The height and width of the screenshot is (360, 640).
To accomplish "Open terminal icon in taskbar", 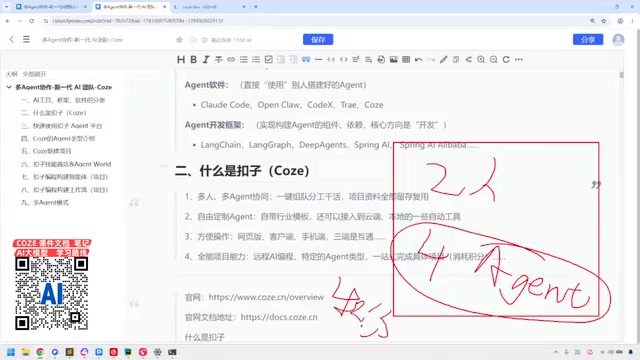I will coord(172,352).
